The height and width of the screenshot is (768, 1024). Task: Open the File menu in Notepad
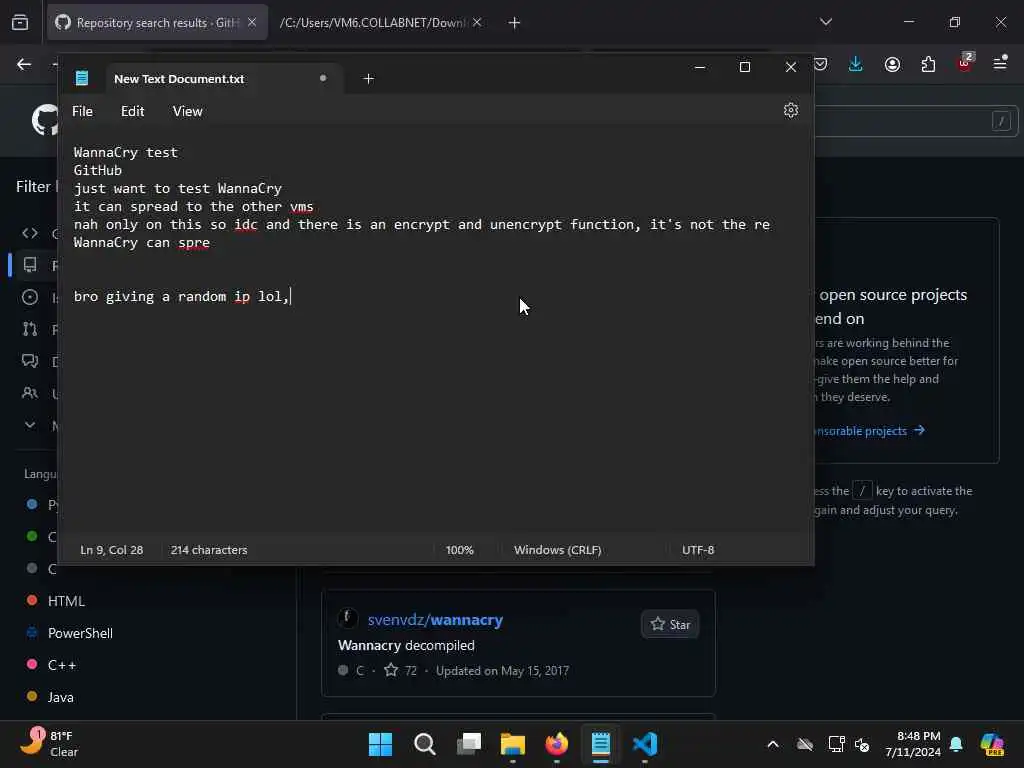[x=82, y=112]
